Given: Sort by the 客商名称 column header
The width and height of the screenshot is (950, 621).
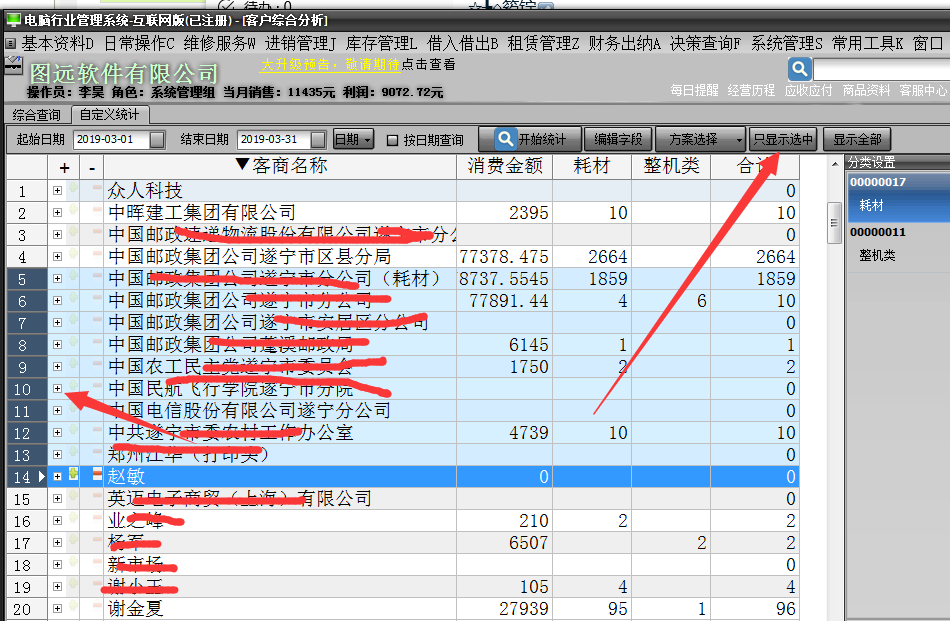Looking at the screenshot, I should pos(280,167).
